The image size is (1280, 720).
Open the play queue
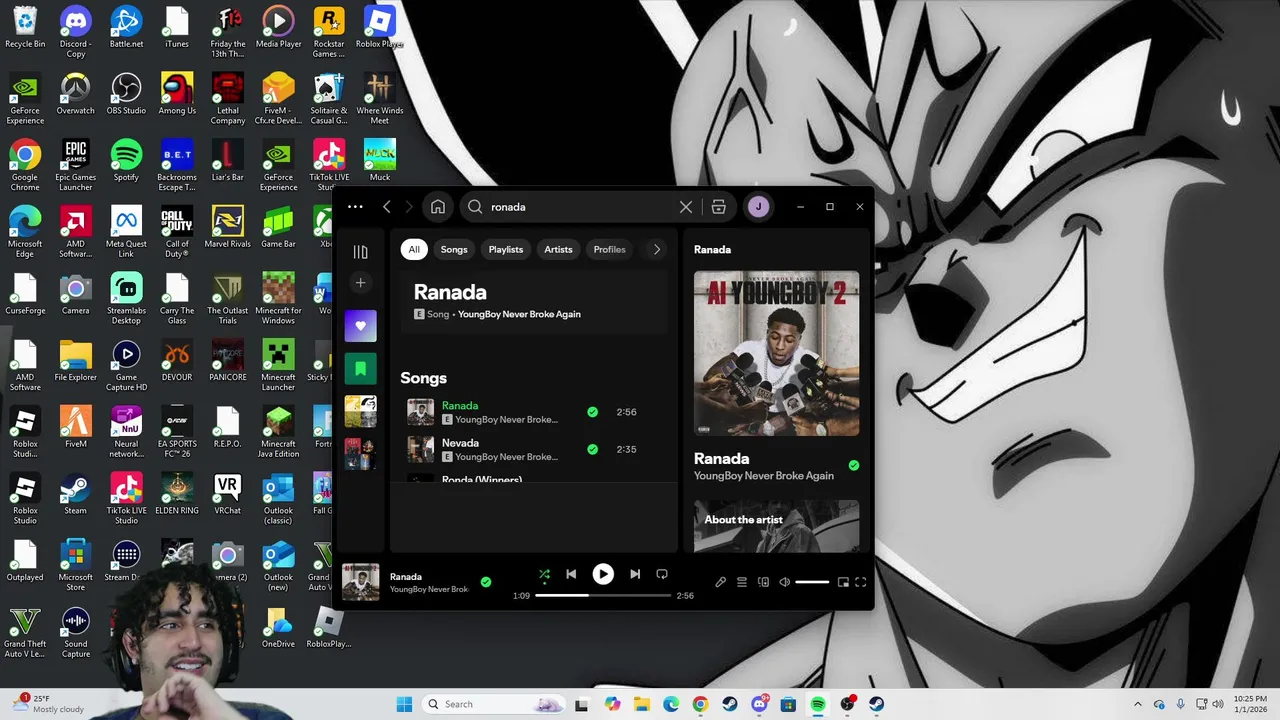[x=742, y=582]
